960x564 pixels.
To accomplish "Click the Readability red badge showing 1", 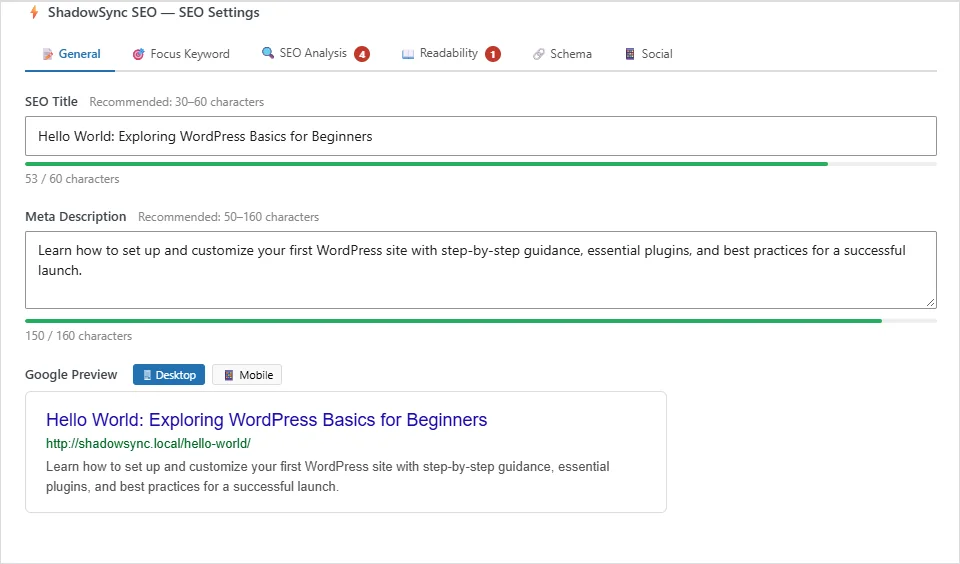I will click(493, 54).
